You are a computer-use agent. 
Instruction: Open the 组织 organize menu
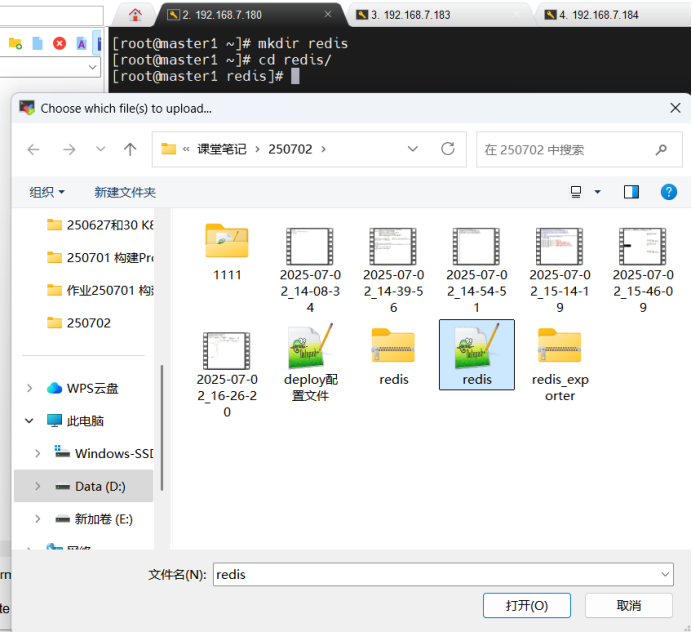point(47,192)
